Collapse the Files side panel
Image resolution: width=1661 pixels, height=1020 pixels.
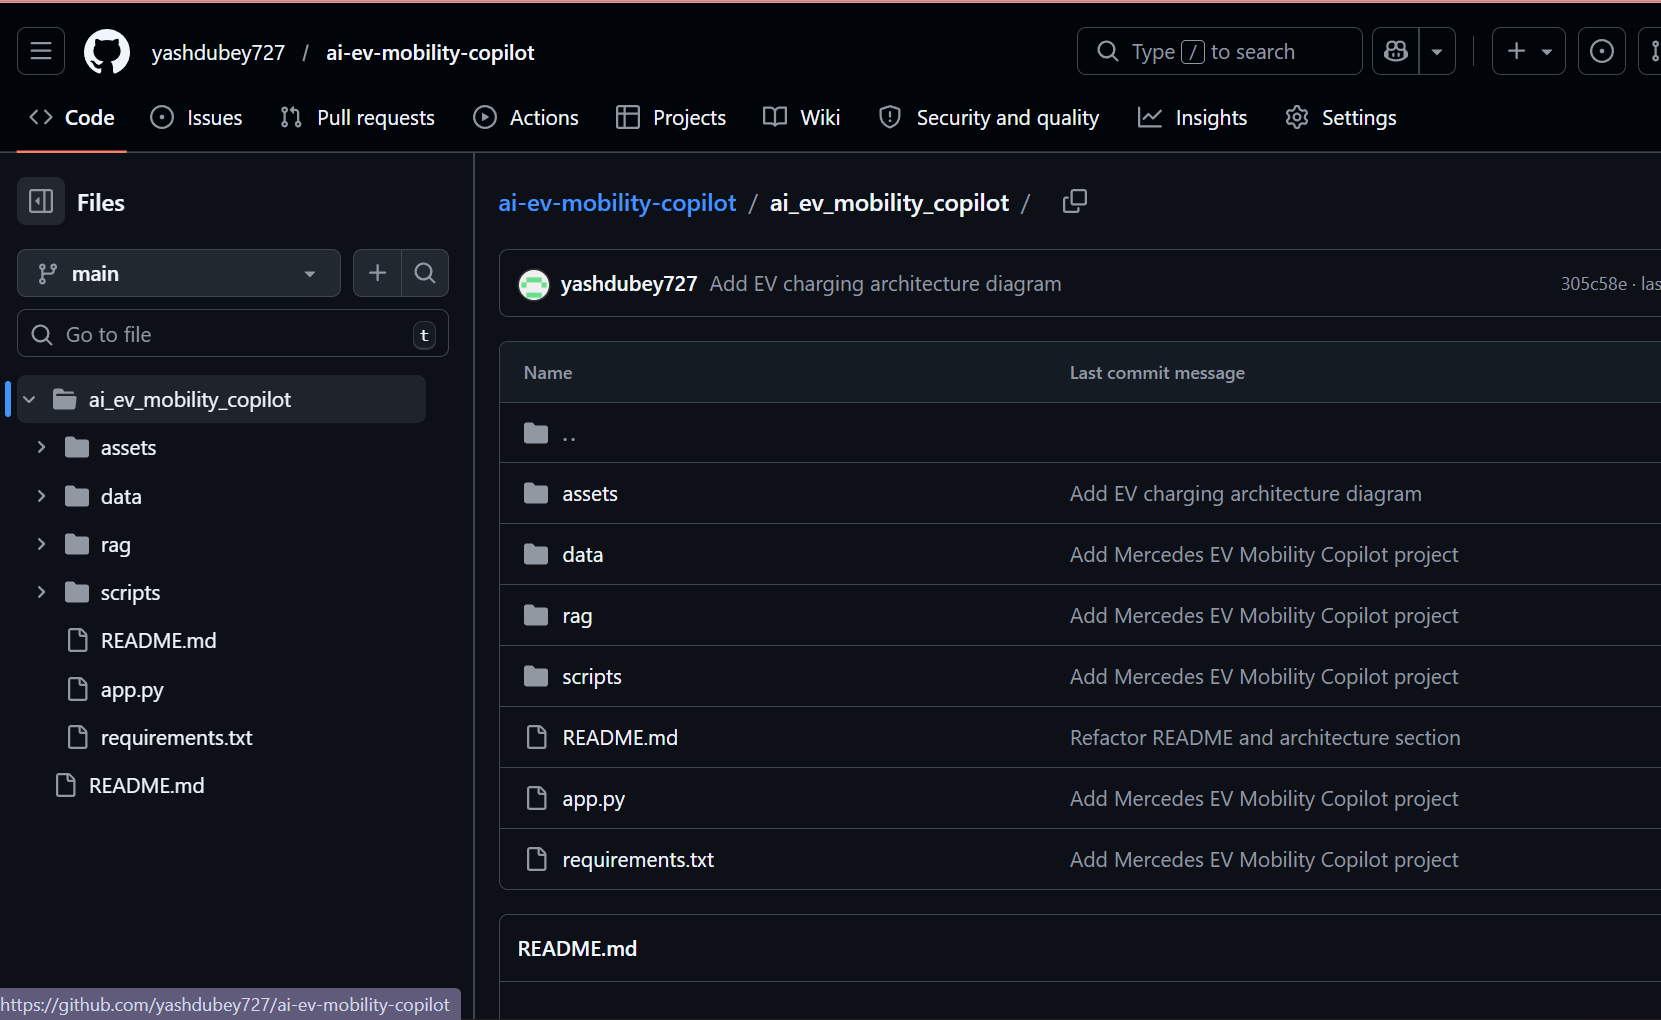41,202
